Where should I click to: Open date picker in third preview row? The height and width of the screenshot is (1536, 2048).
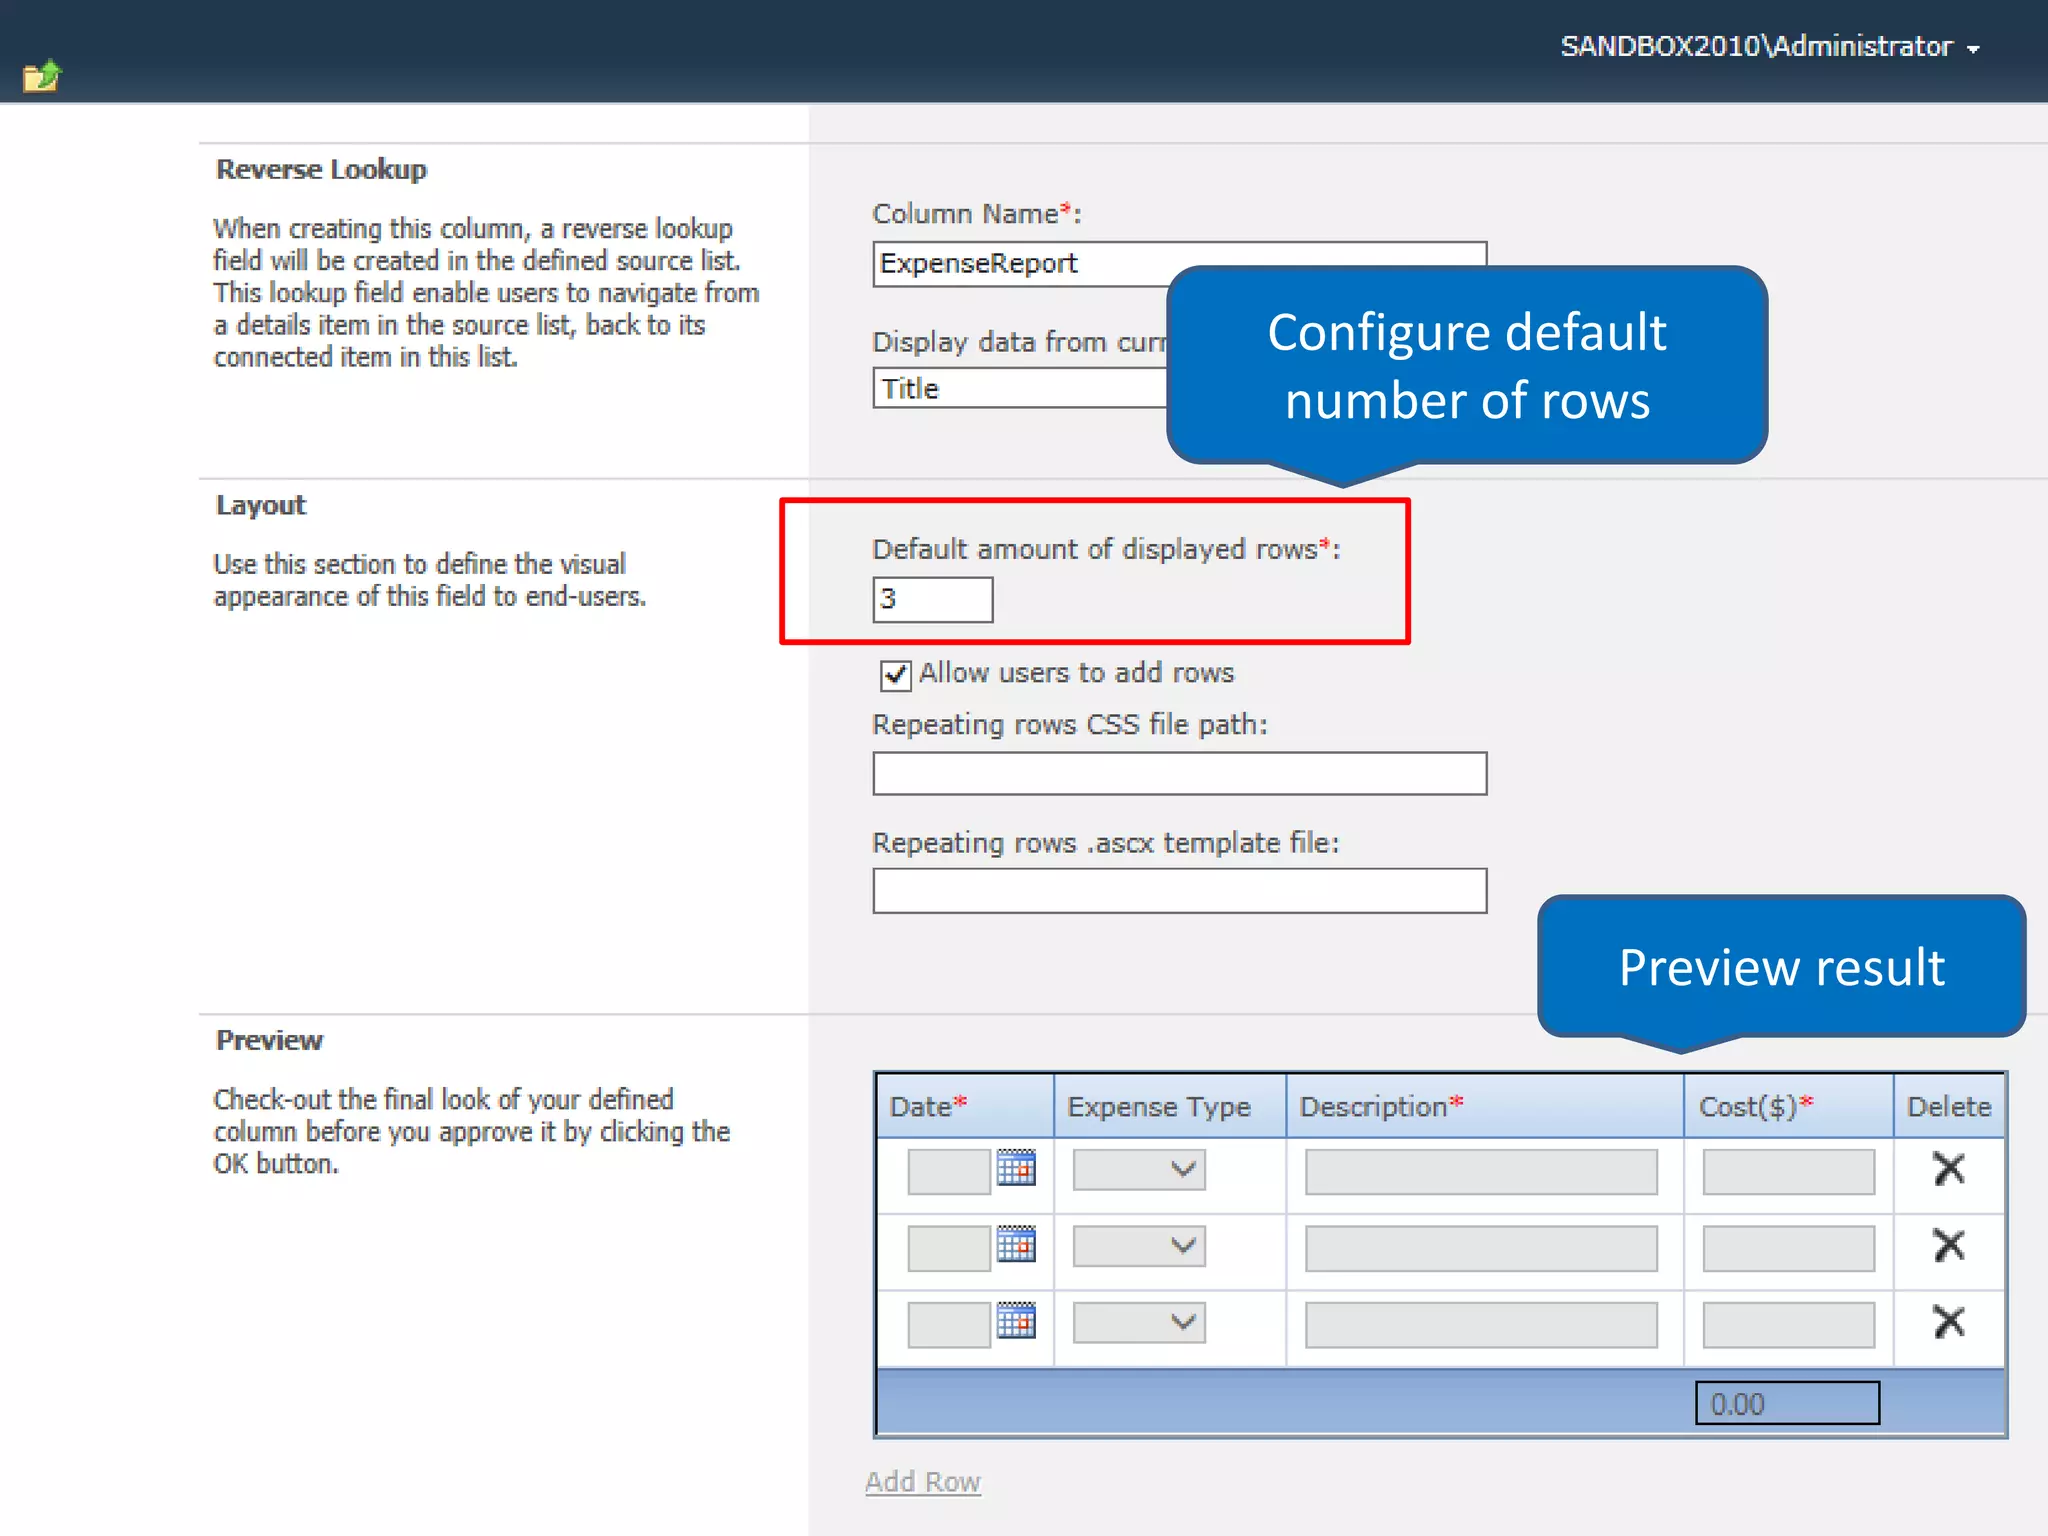point(1016,1320)
